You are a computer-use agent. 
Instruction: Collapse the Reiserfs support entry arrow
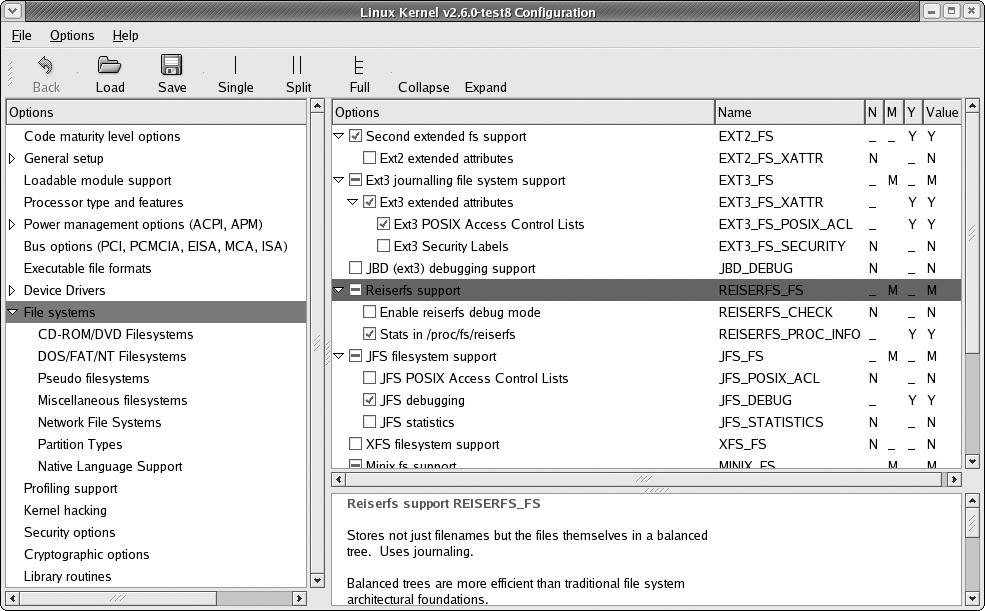pyautogui.click(x=339, y=290)
